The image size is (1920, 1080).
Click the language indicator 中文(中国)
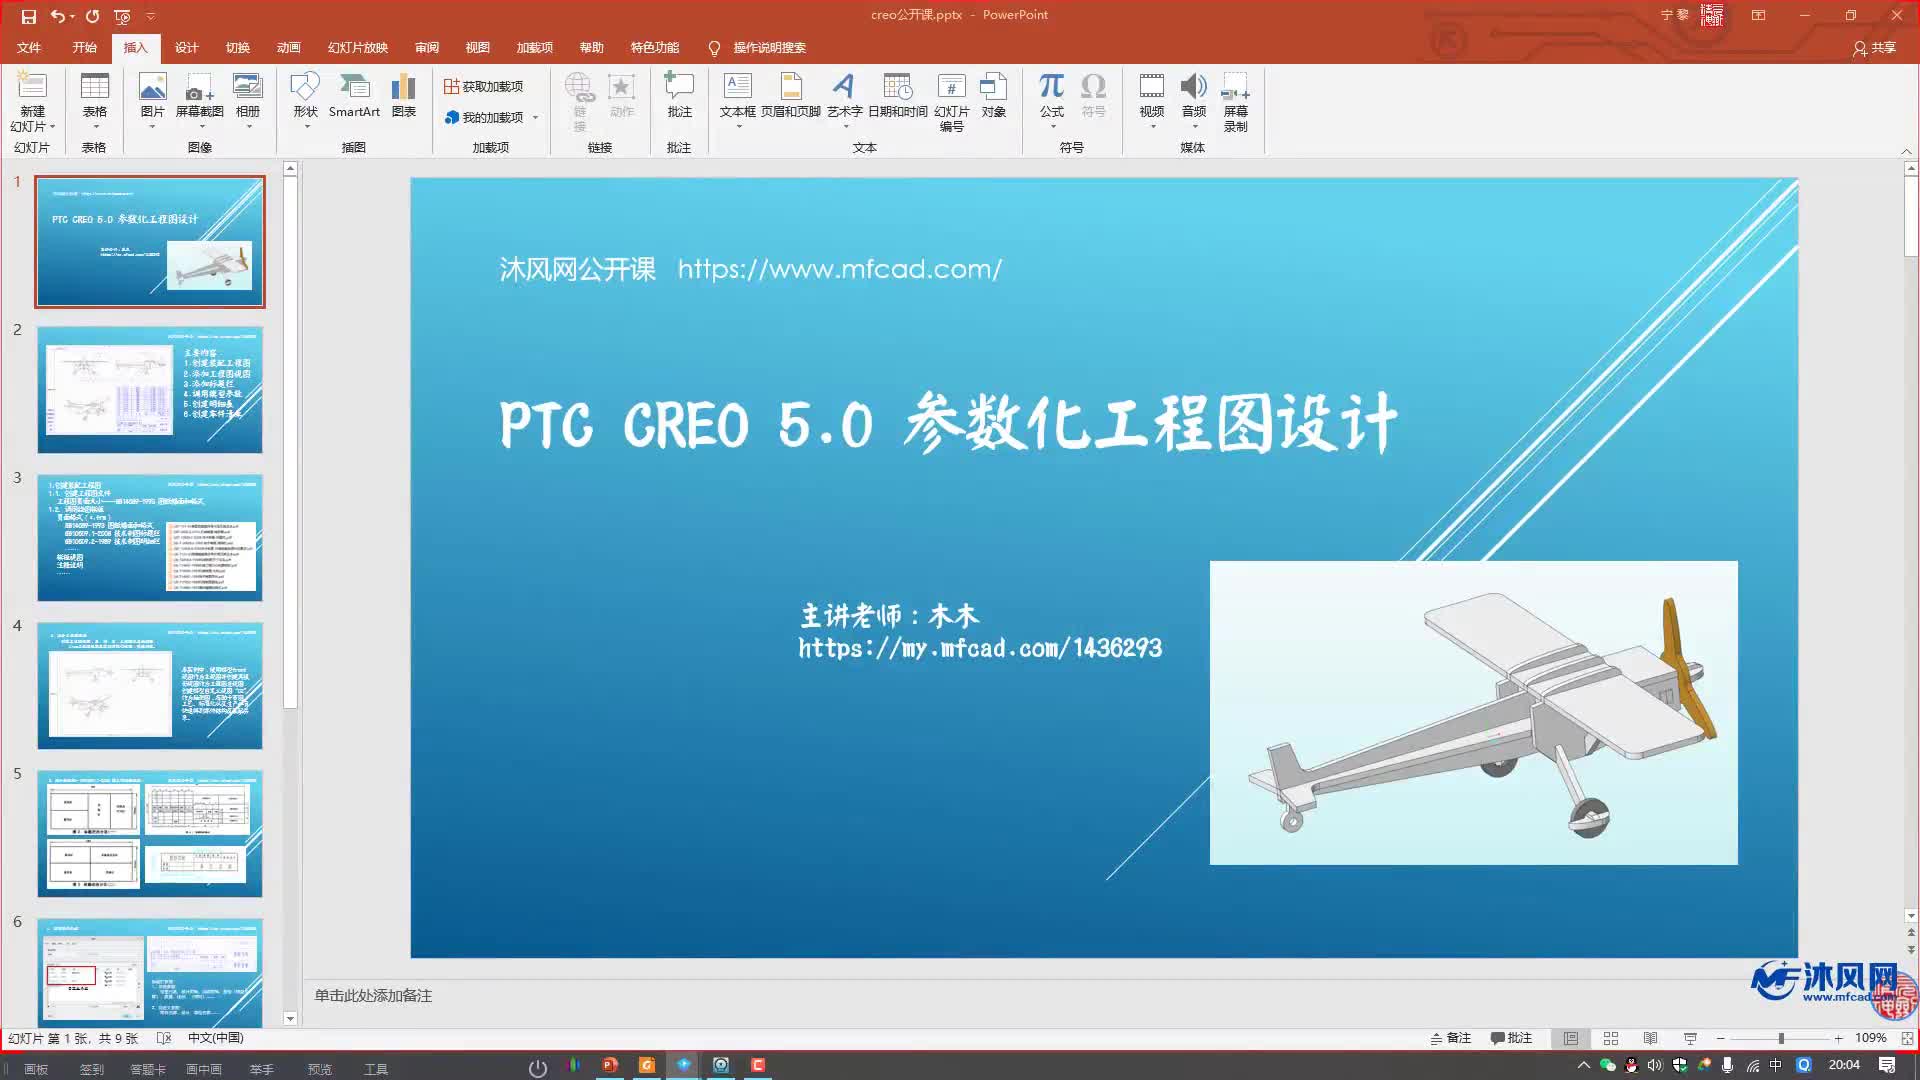coord(215,1038)
